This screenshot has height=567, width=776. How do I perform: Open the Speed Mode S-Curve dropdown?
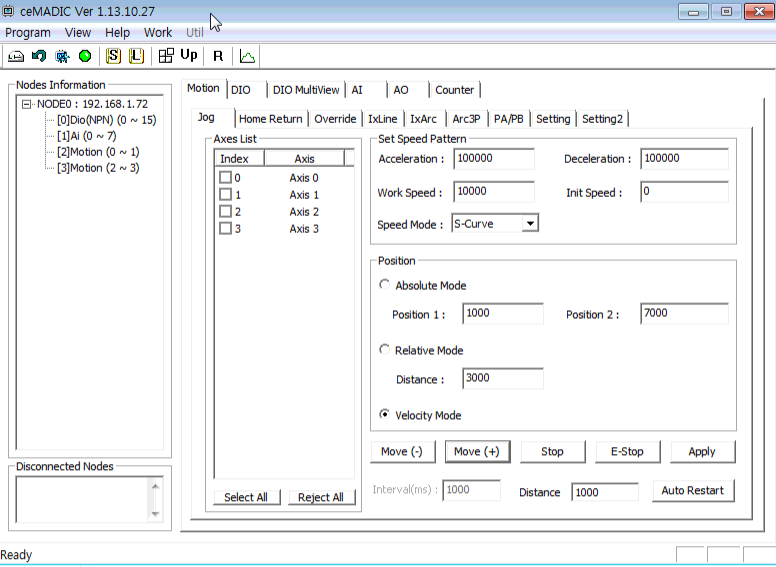point(530,224)
